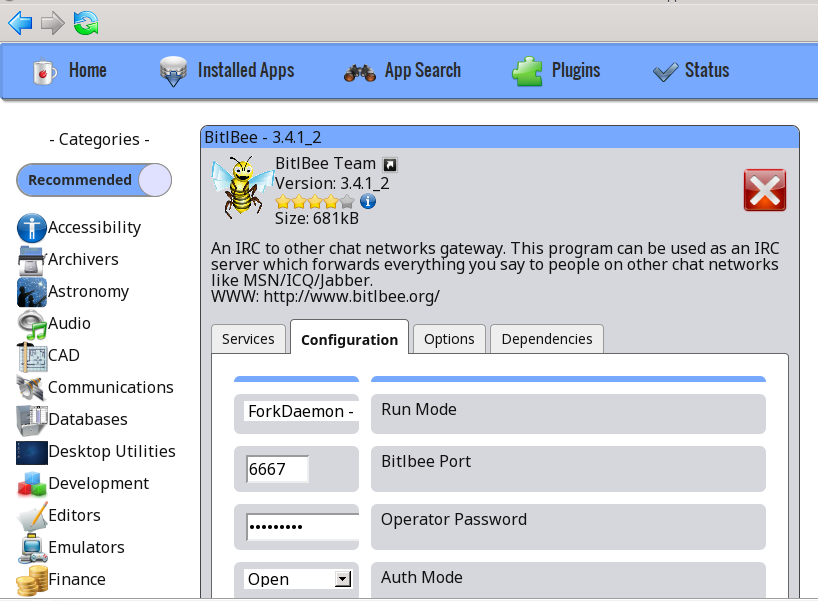Click the Editors category text
The height and width of the screenshot is (601, 818).
pos(74,515)
